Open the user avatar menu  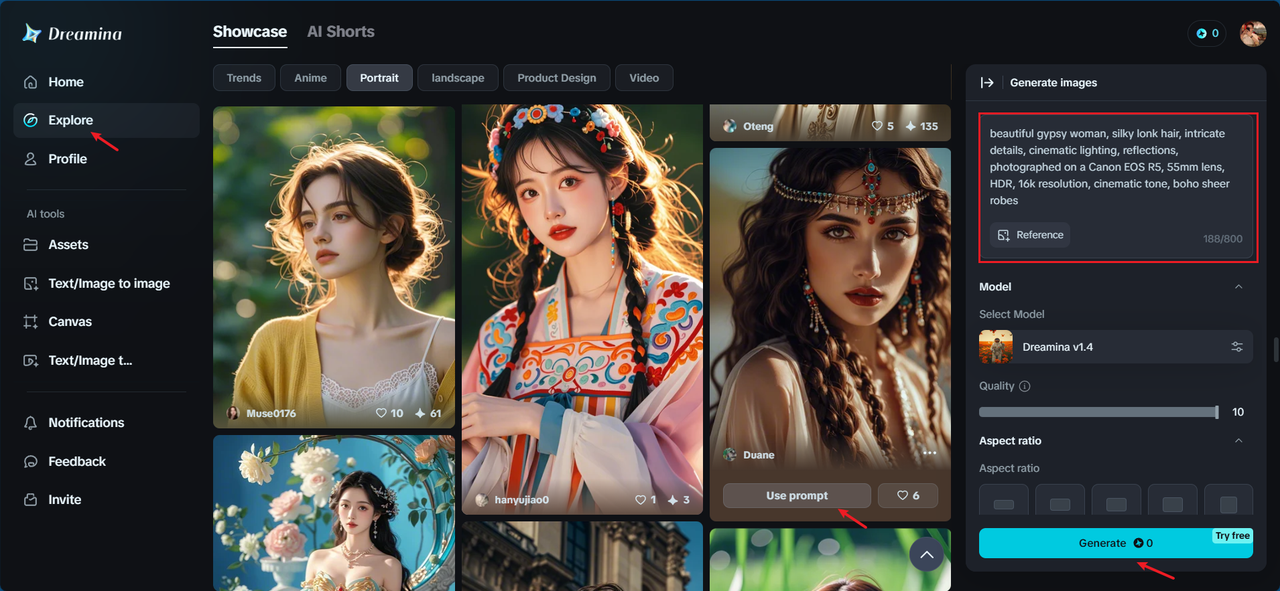pyautogui.click(x=1253, y=33)
